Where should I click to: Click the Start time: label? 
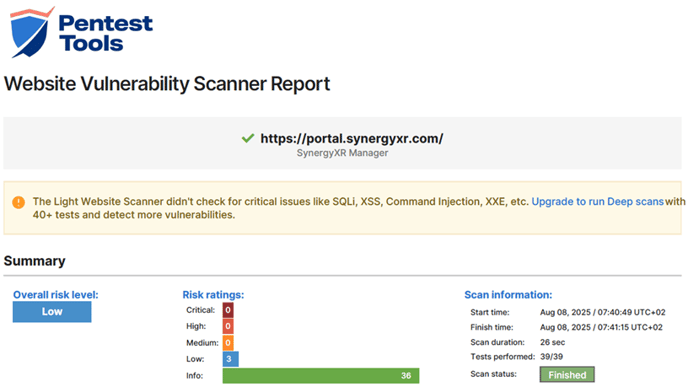tap(490, 312)
